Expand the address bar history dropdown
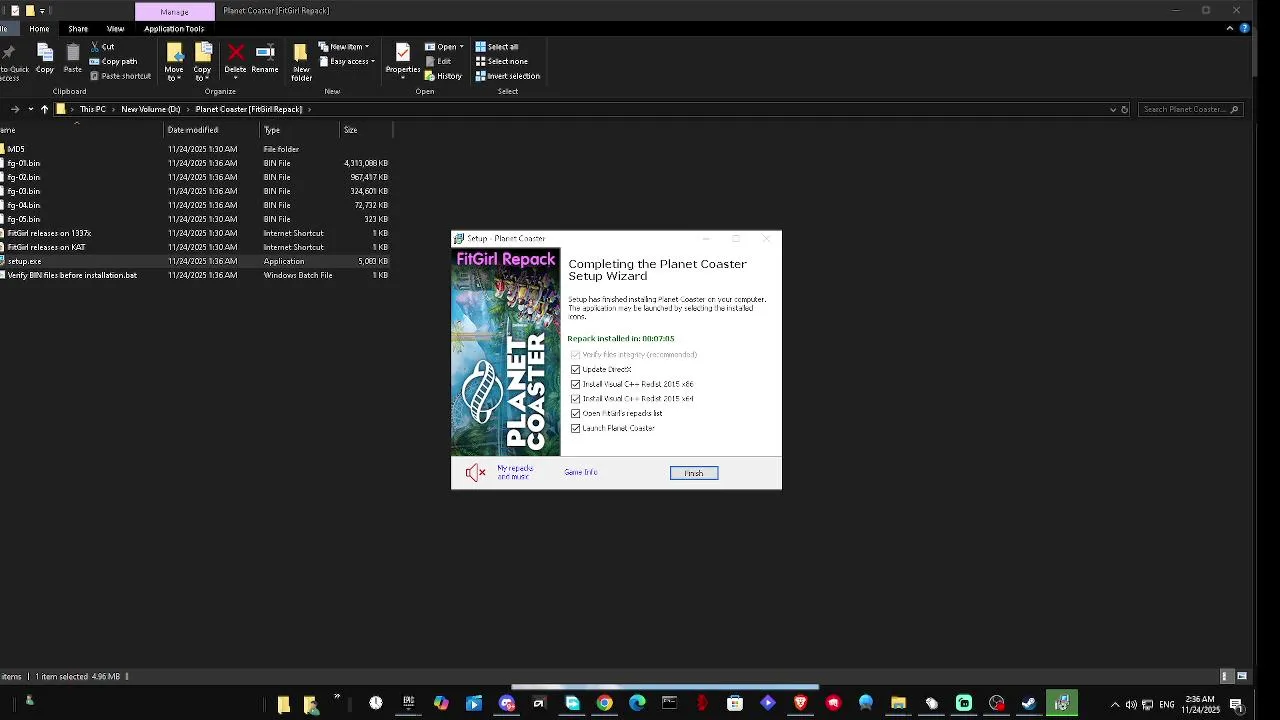This screenshot has height=720, width=1280. click(1113, 109)
